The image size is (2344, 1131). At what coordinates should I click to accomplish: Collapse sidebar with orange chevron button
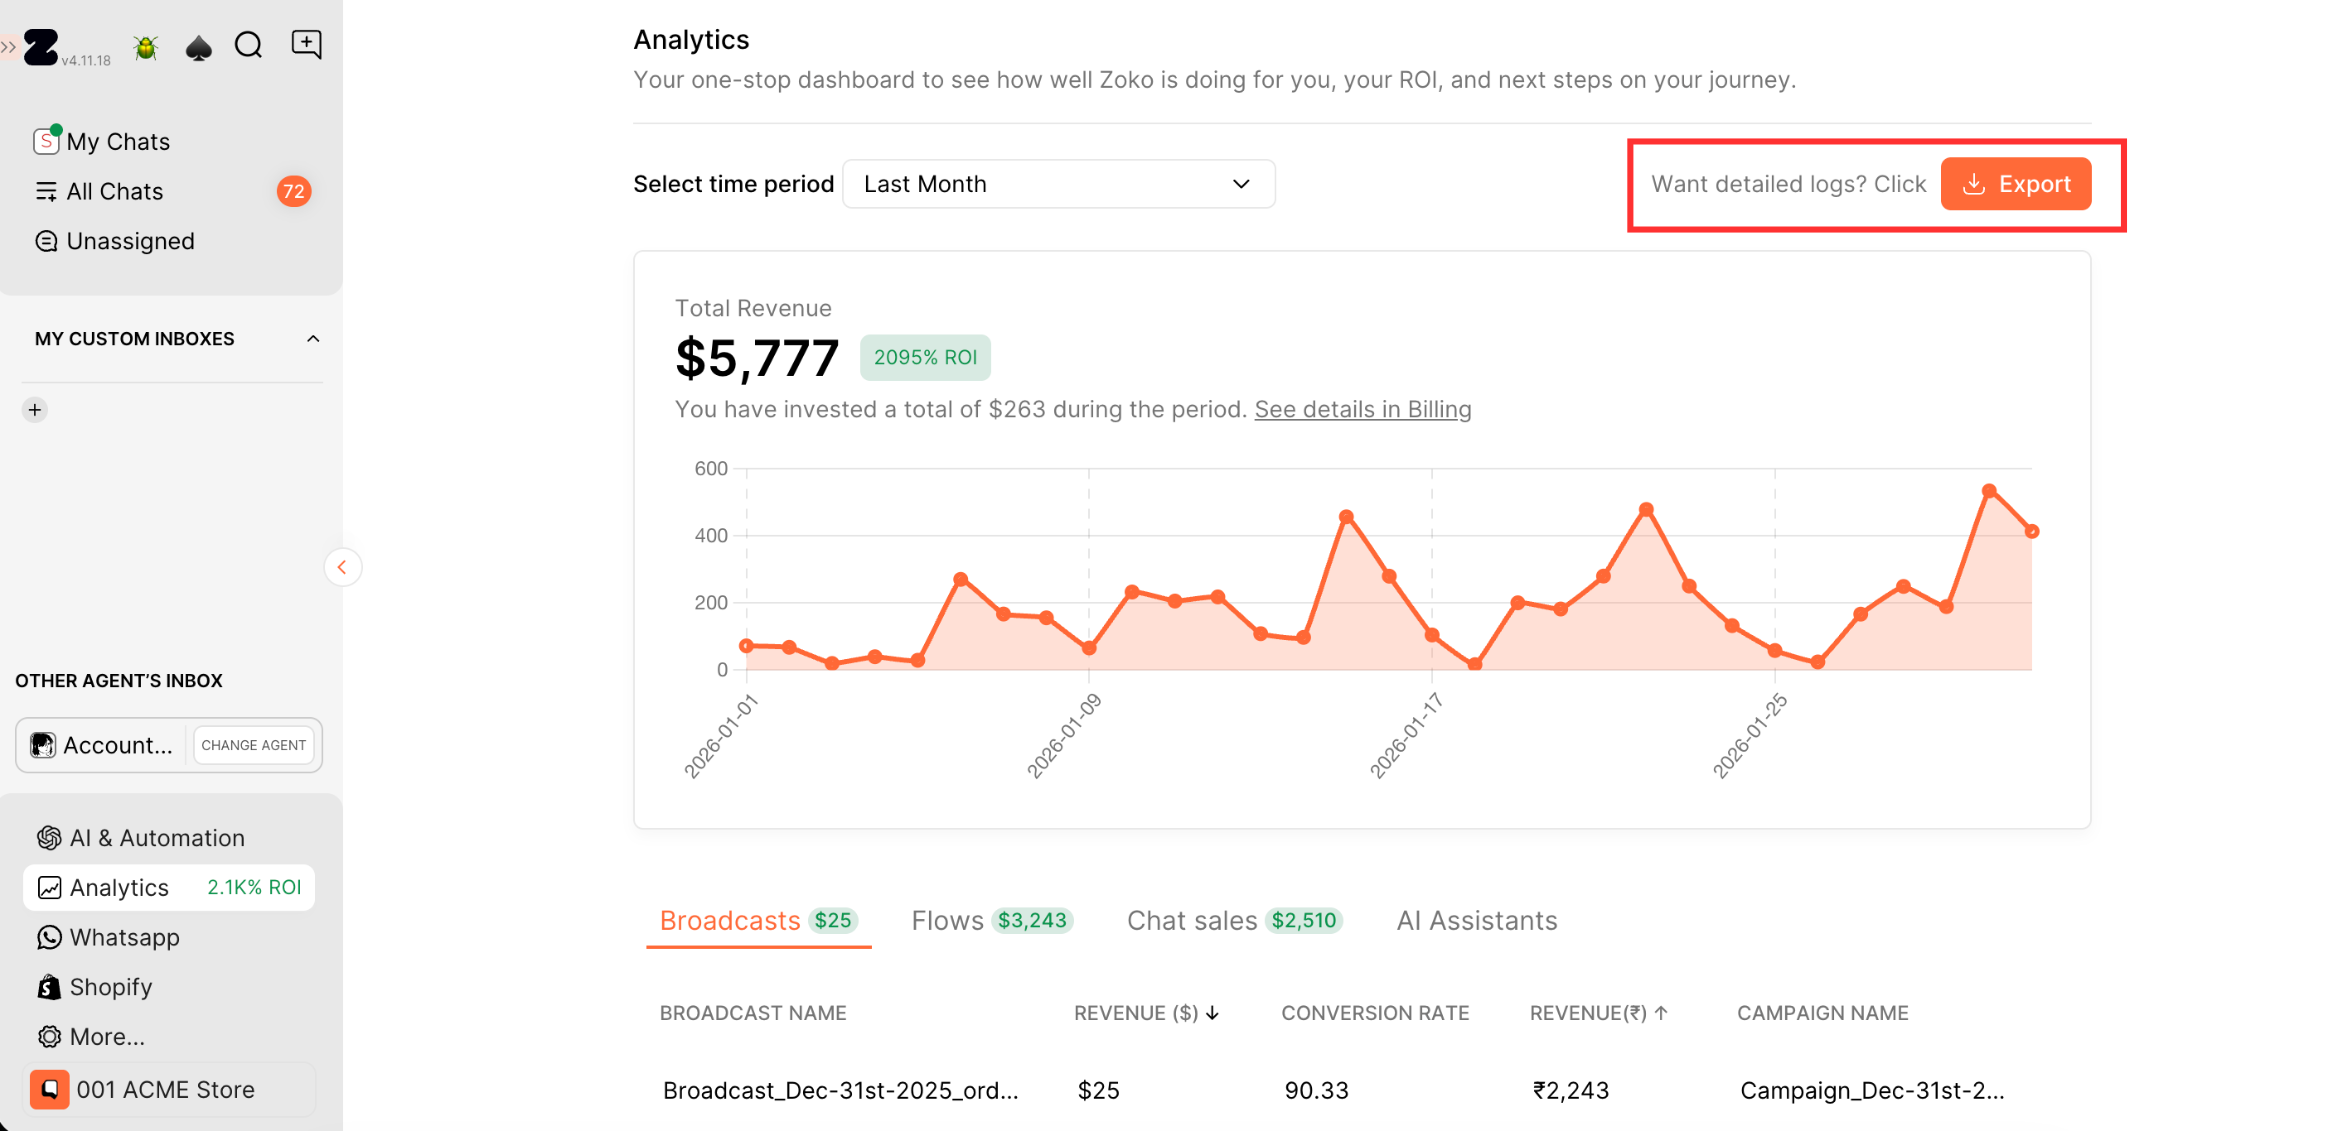click(342, 567)
